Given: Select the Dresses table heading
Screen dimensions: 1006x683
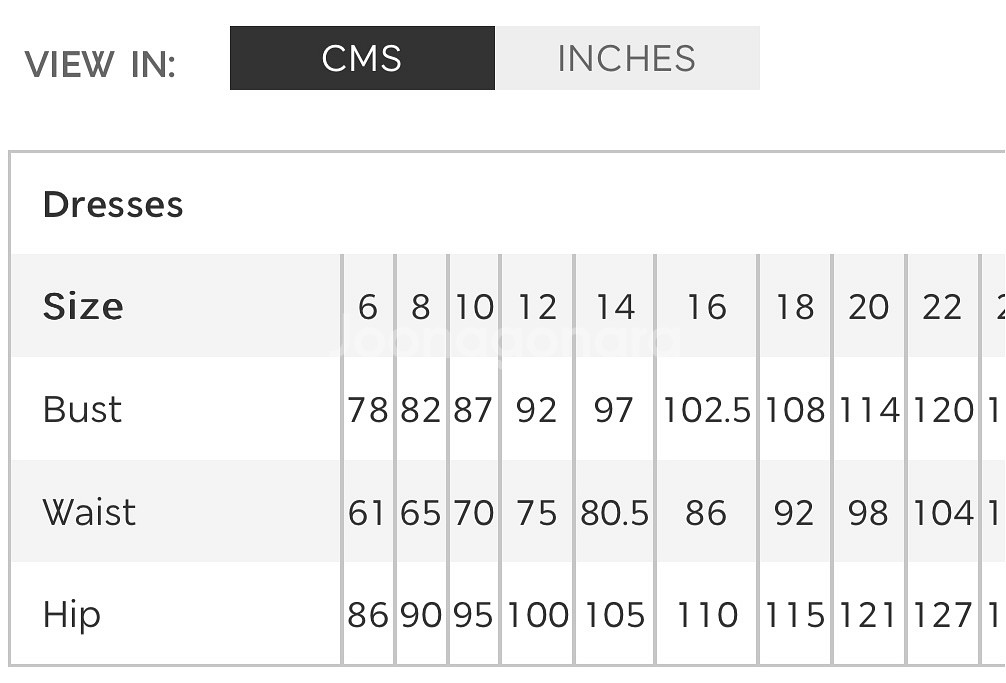Looking at the screenshot, I should click(x=113, y=205).
